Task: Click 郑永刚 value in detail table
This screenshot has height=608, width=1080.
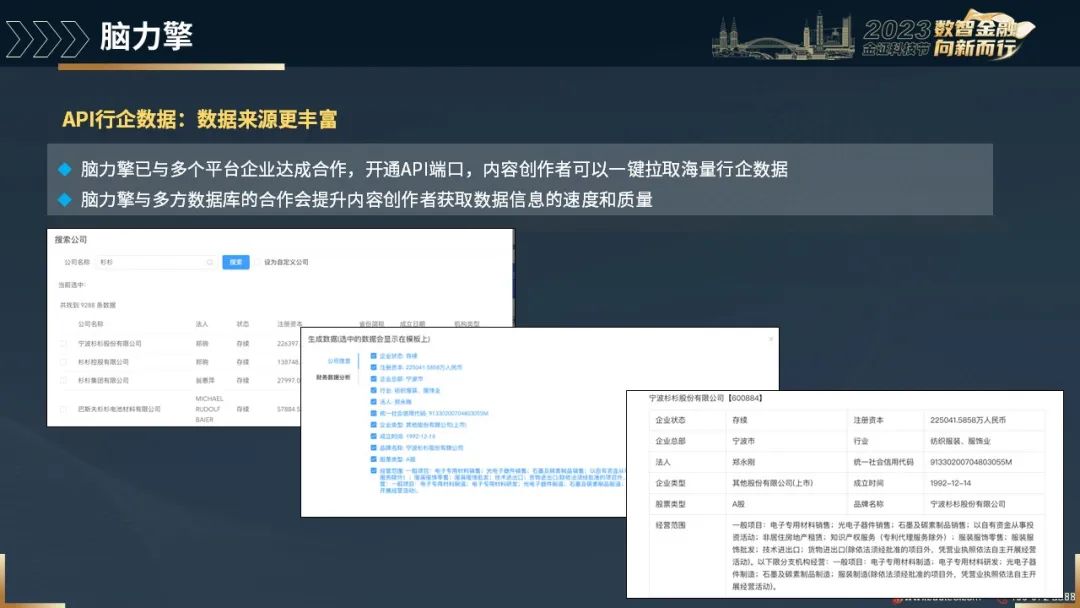Action: point(743,462)
